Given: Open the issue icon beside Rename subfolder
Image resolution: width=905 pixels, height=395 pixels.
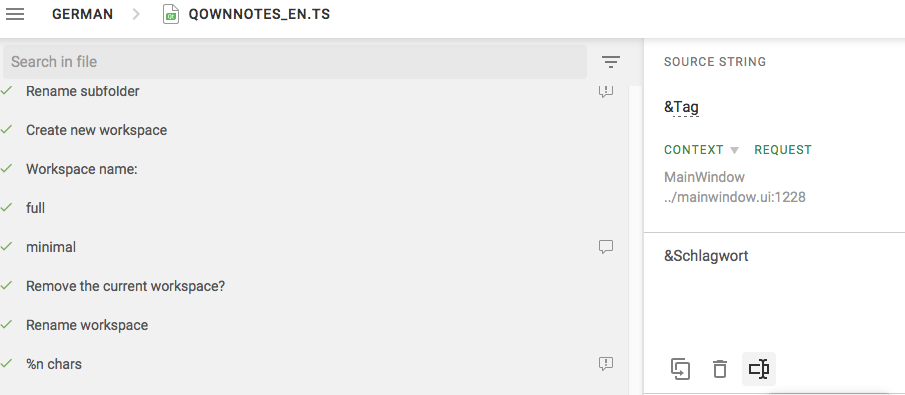Looking at the screenshot, I should 605,91.
